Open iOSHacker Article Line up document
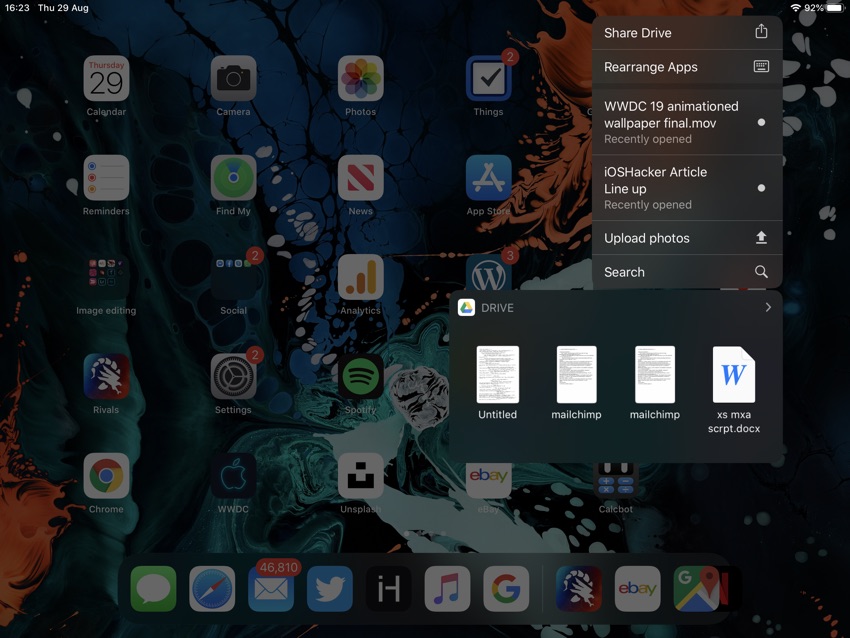The image size is (850, 638). pos(687,188)
